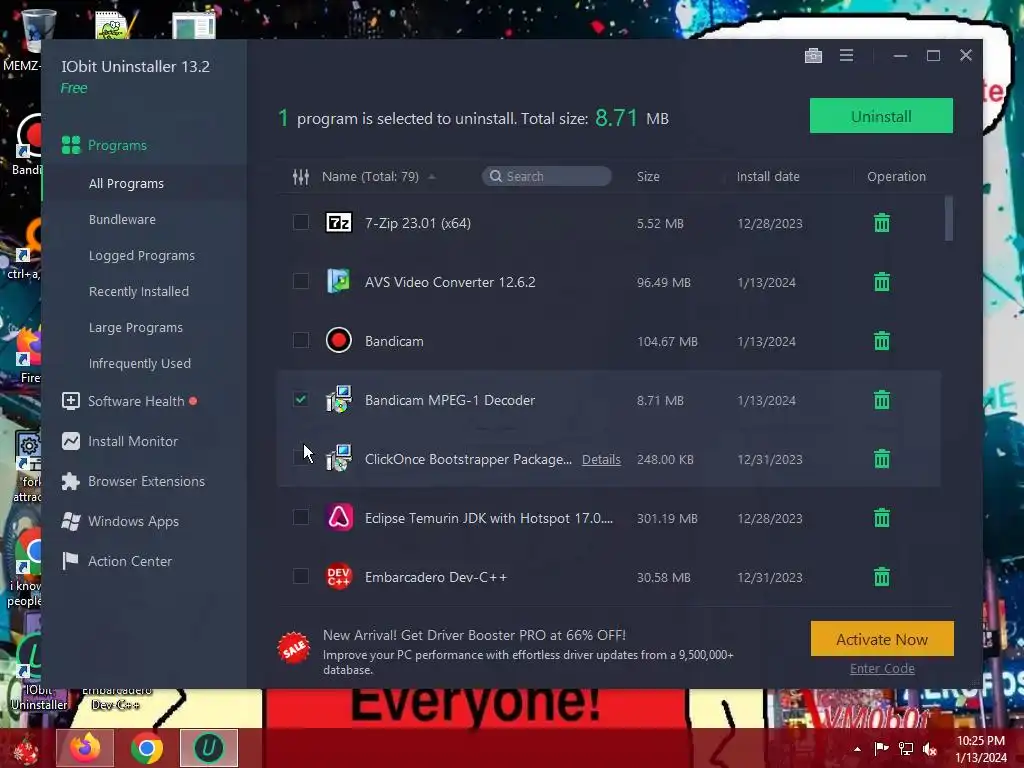Show hidden tray icons arrow
The width and height of the screenshot is (1024, 768).
[857, 749]
